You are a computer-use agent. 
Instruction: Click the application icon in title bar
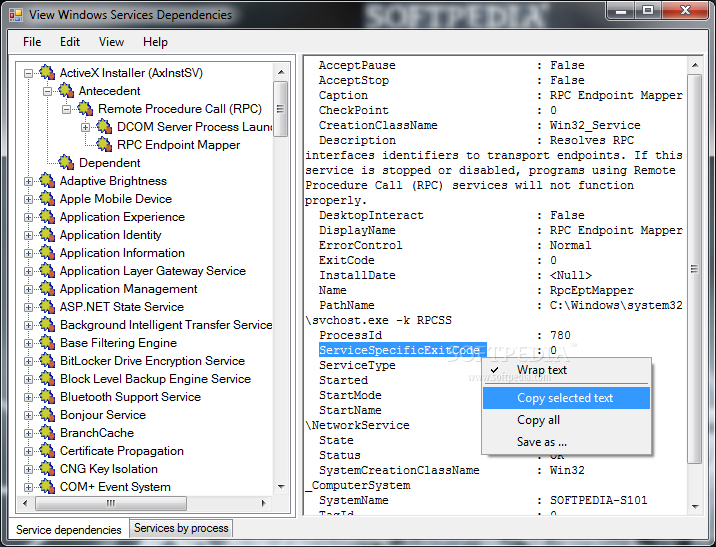point(16,15)
